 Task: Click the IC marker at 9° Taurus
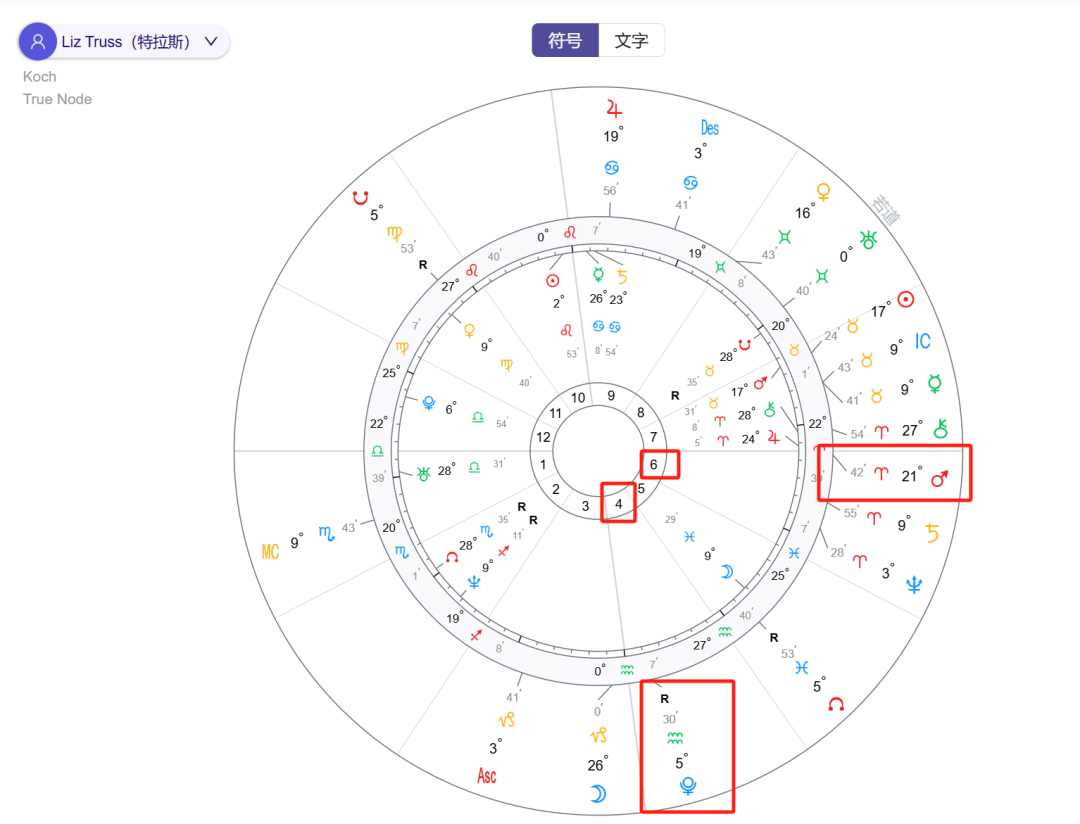tap(922, 341)
